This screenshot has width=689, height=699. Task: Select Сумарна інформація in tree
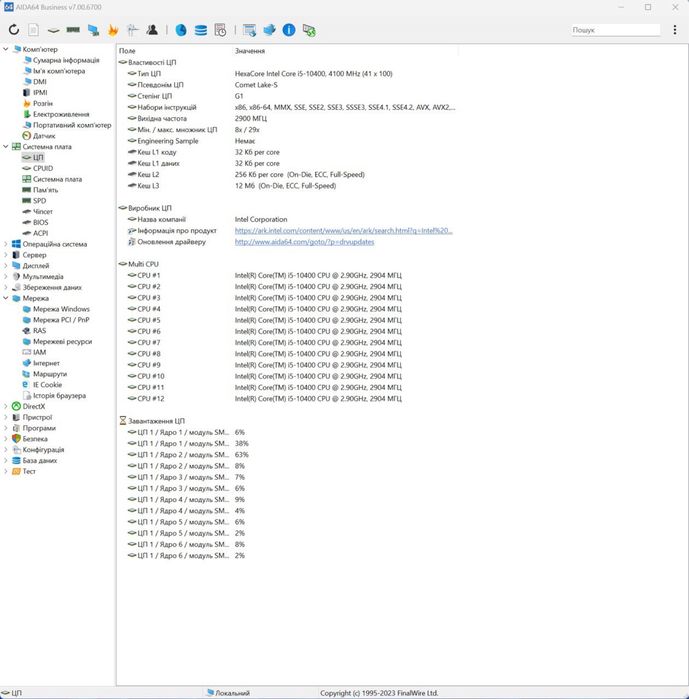click(66, 60)
